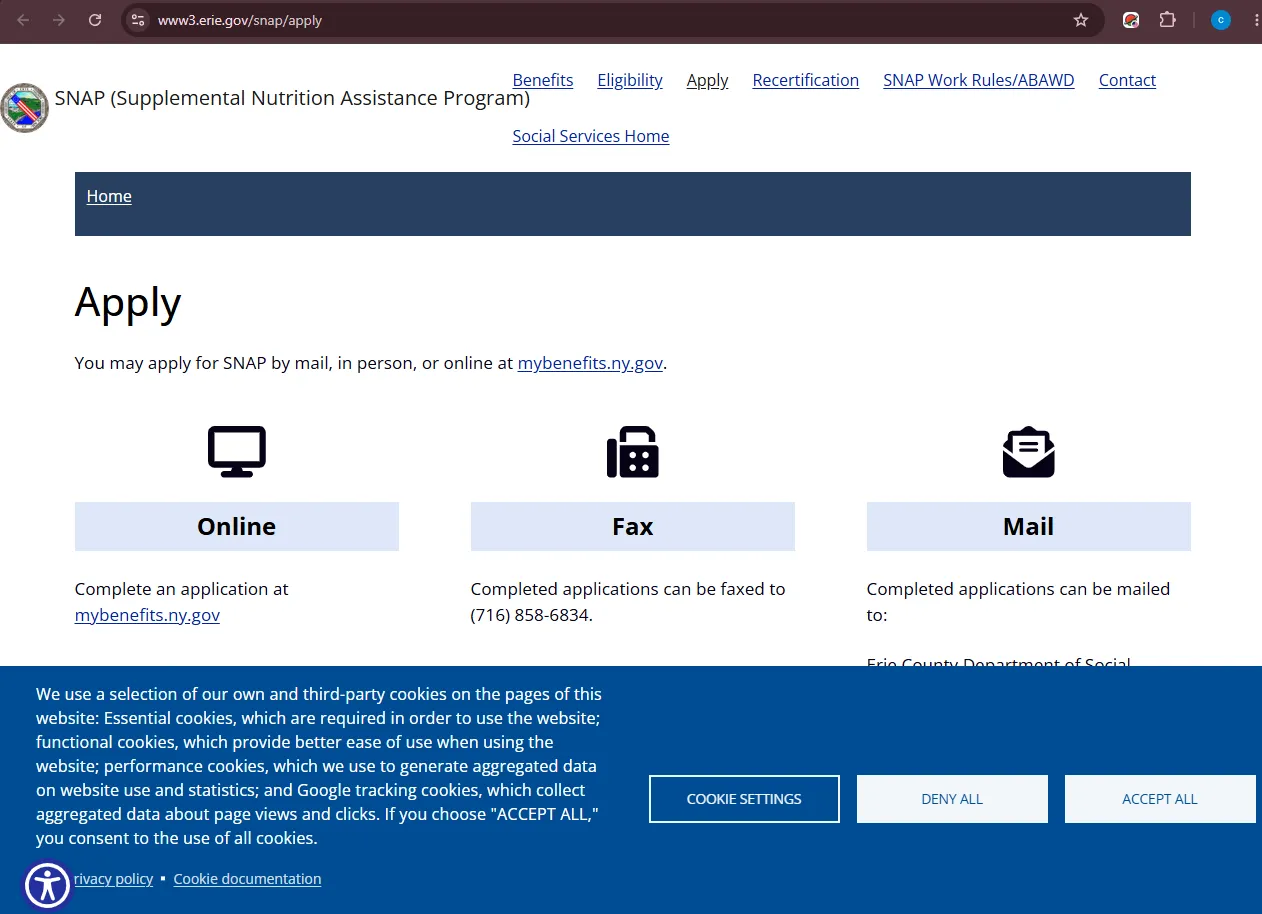Open the Contact nav item
1262x914 pixels.
pos(1127,80)
